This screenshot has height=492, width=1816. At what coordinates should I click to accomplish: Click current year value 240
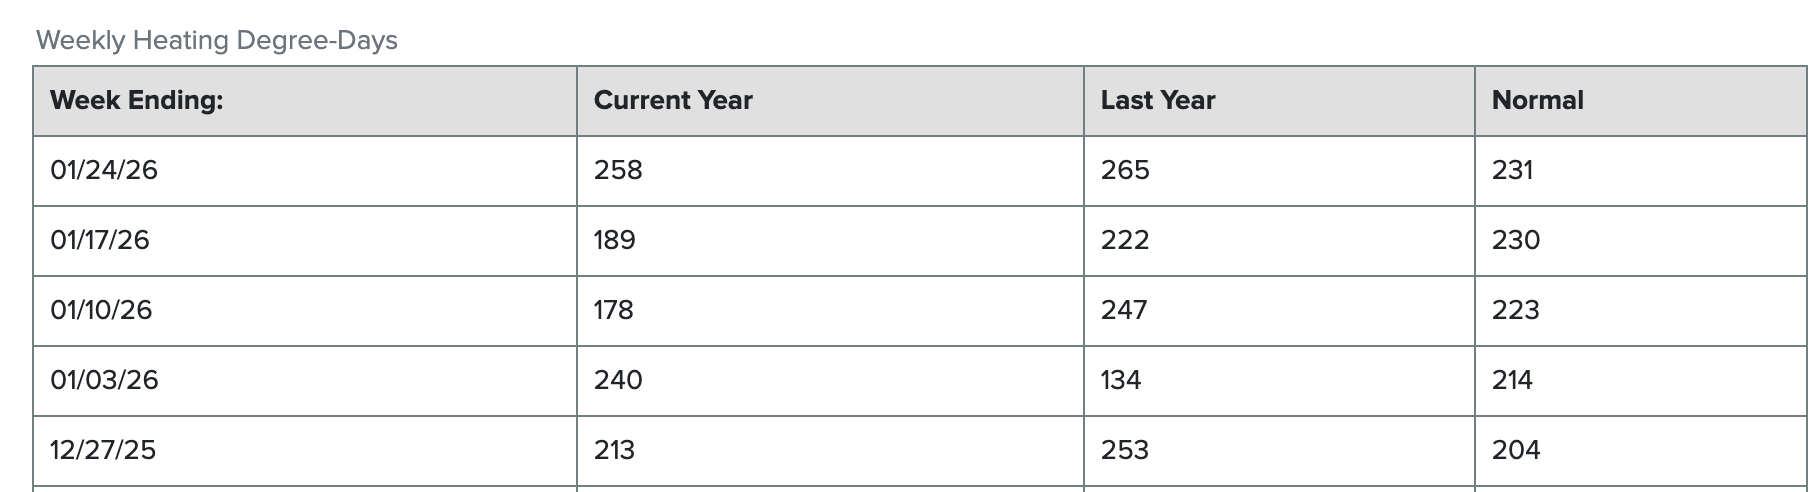click(x=618, y=381)
